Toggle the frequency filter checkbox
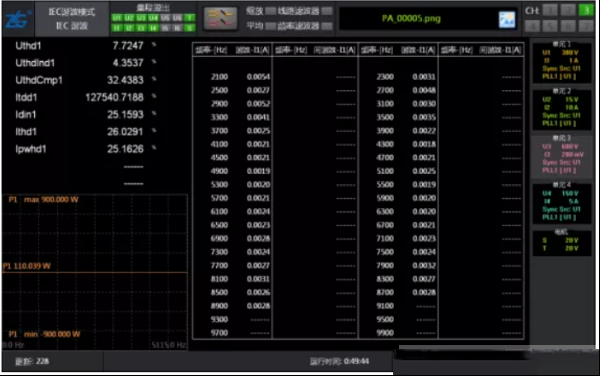600x376 pixels. coord(327,26)
